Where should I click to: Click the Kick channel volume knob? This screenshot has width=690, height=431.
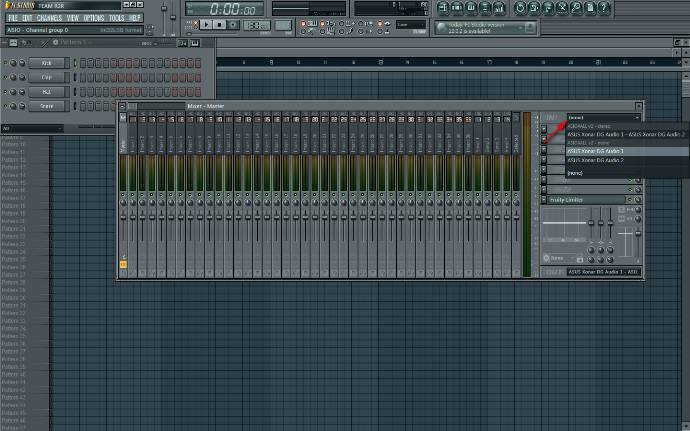coord(22,63)
